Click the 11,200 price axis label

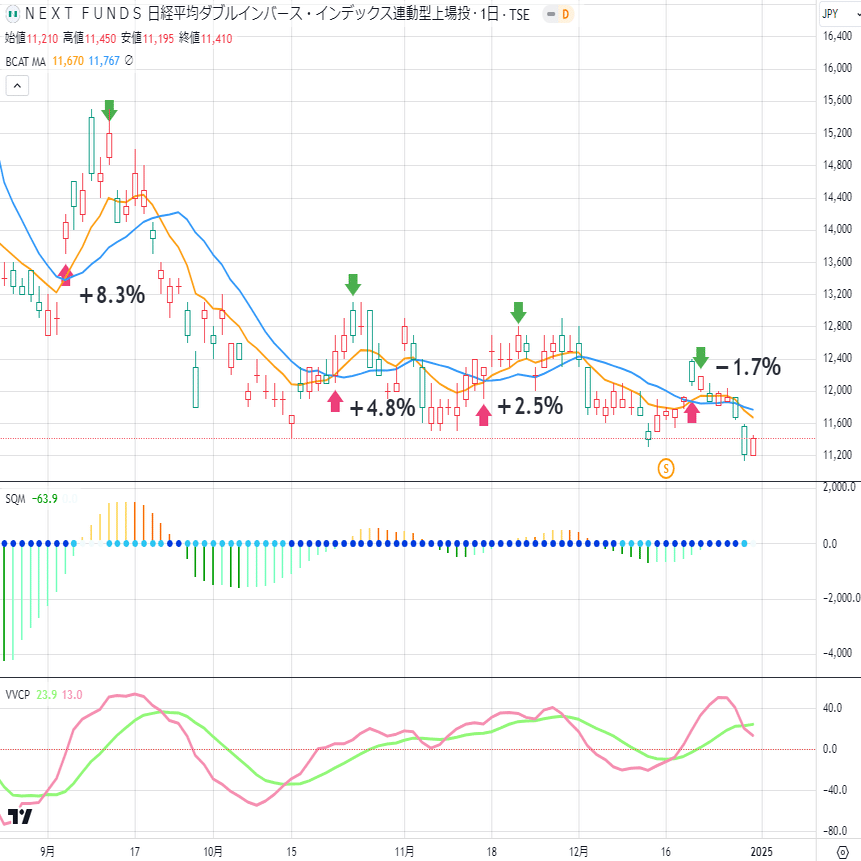click(837, 455)
